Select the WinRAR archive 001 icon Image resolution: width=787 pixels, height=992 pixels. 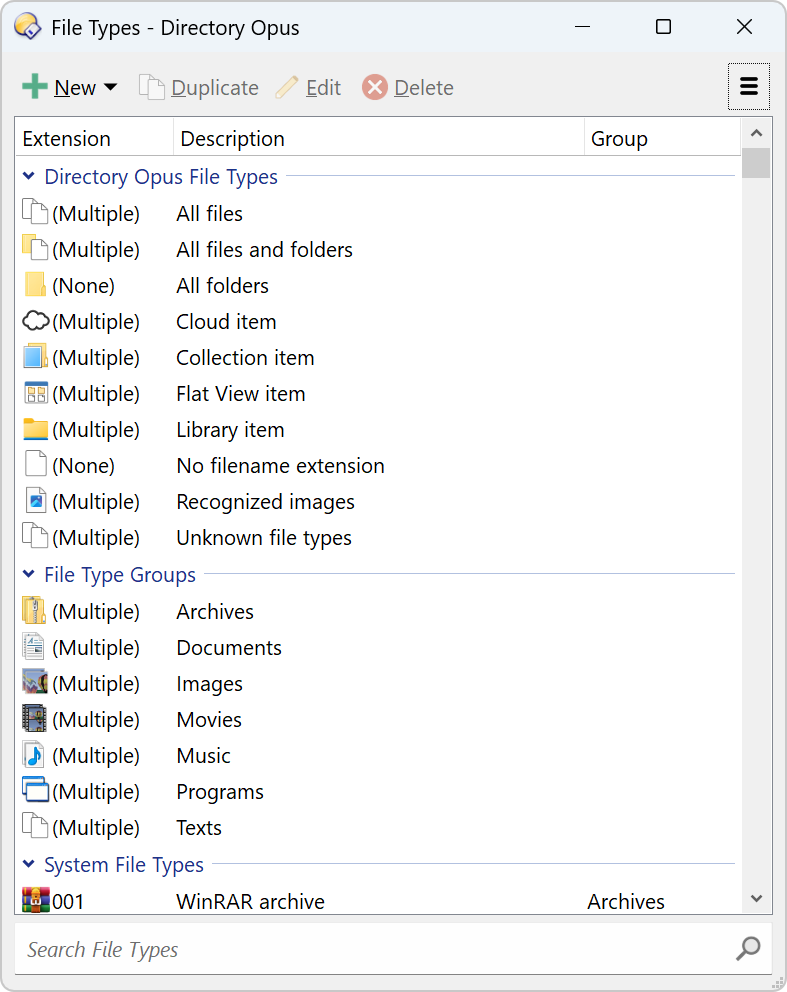tap(35, 901)
